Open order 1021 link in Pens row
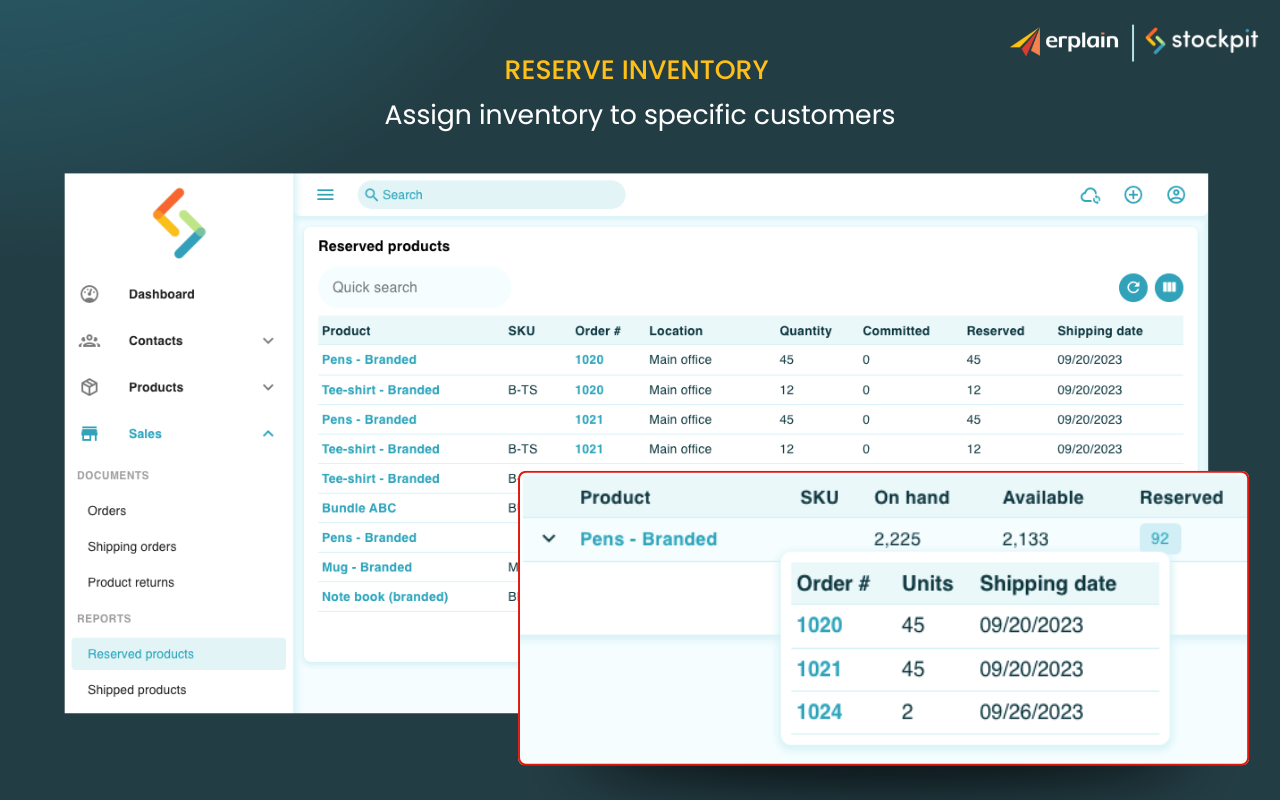The image size is (1280, 800). pos(589,420)
